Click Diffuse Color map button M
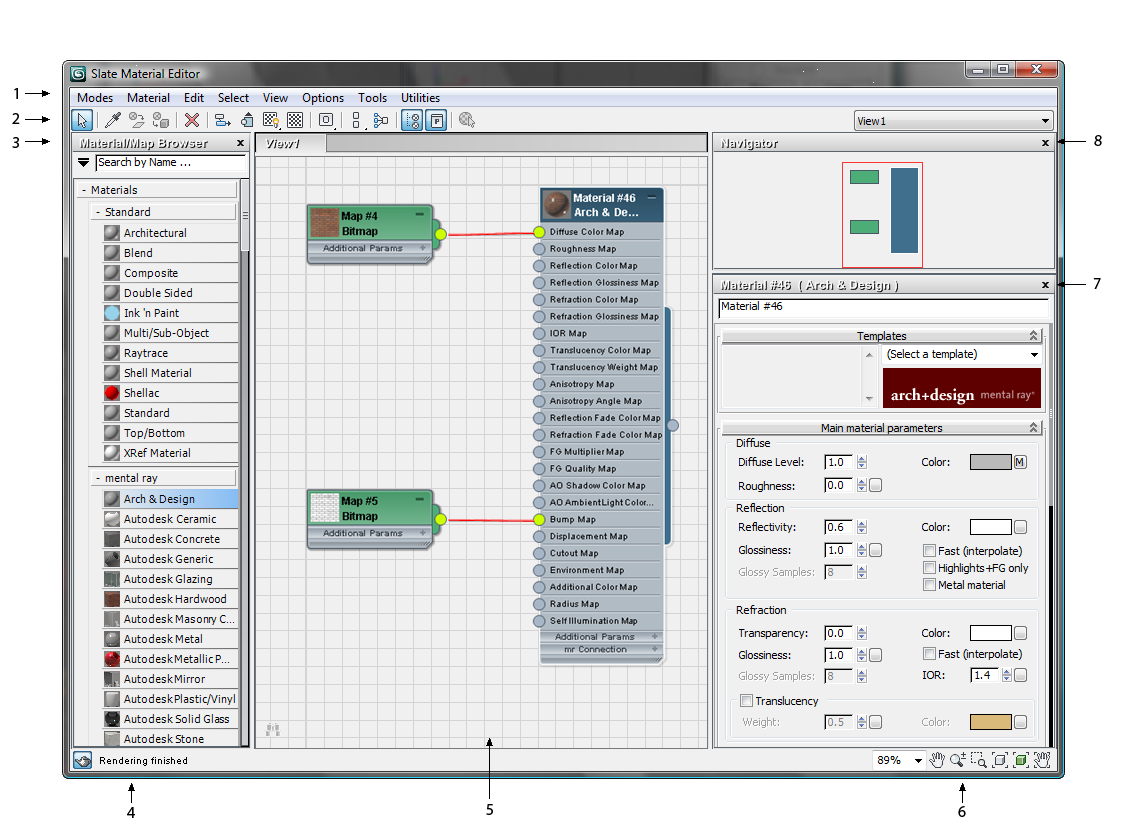 (1020, 462)
